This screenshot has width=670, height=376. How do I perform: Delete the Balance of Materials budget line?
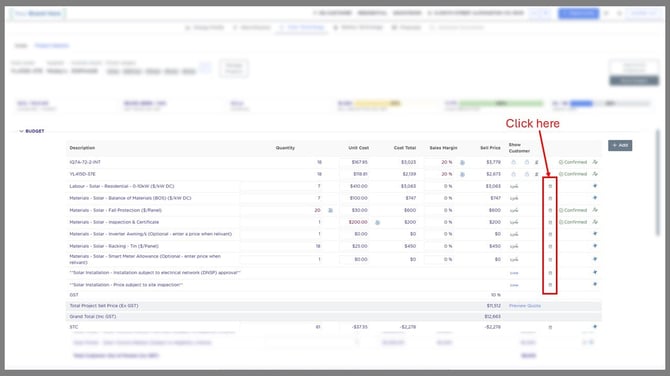click(x=550, y=198)
